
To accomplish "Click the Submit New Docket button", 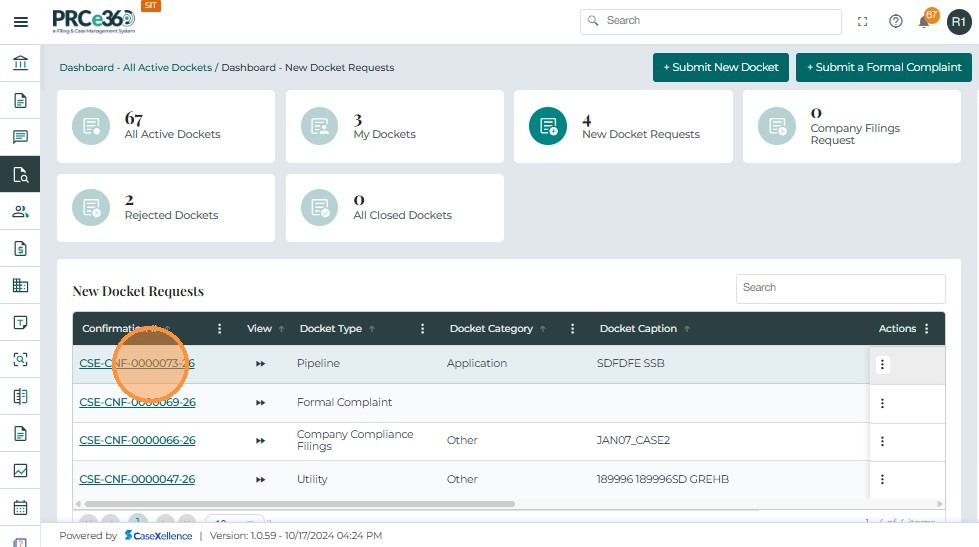I will click(720, 67).
